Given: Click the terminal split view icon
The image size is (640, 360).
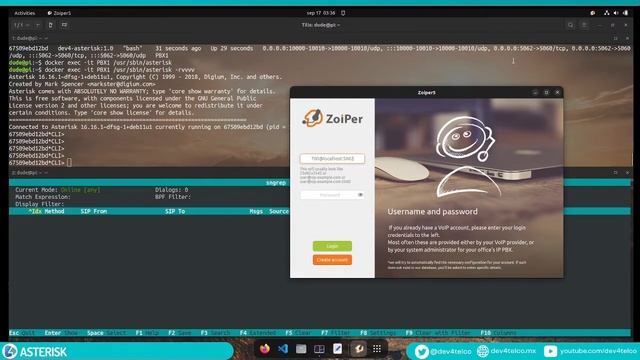Looking at the screenshot, I should coord(64,25).
